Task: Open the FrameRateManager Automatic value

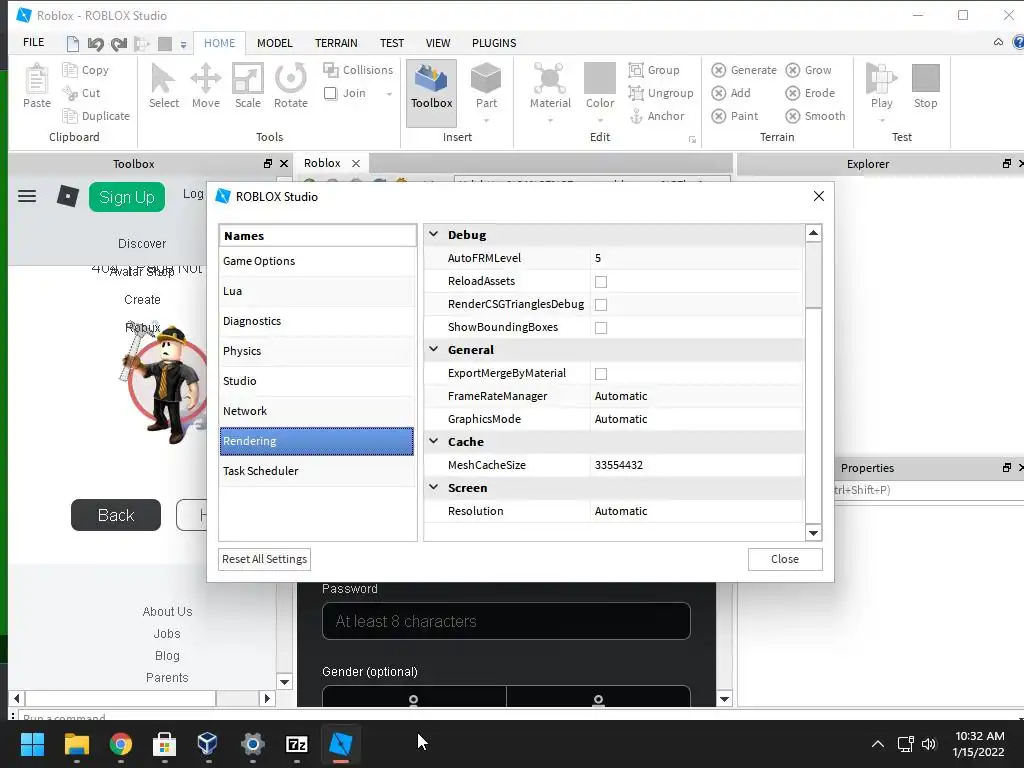Action: 696,396
